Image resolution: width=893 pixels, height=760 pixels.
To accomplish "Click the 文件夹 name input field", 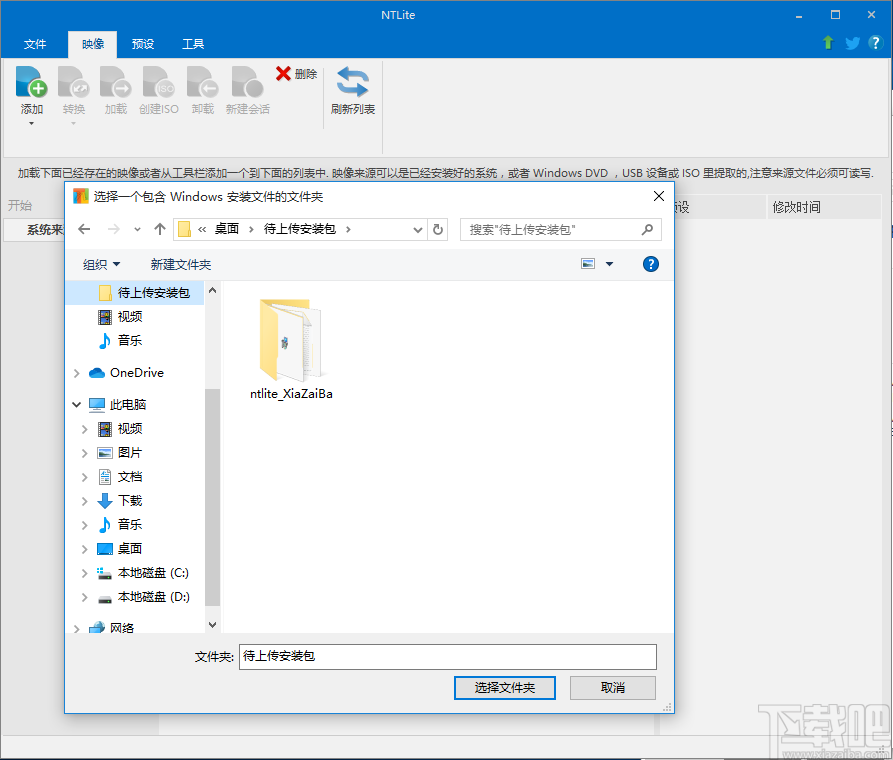I will [447, 657].
